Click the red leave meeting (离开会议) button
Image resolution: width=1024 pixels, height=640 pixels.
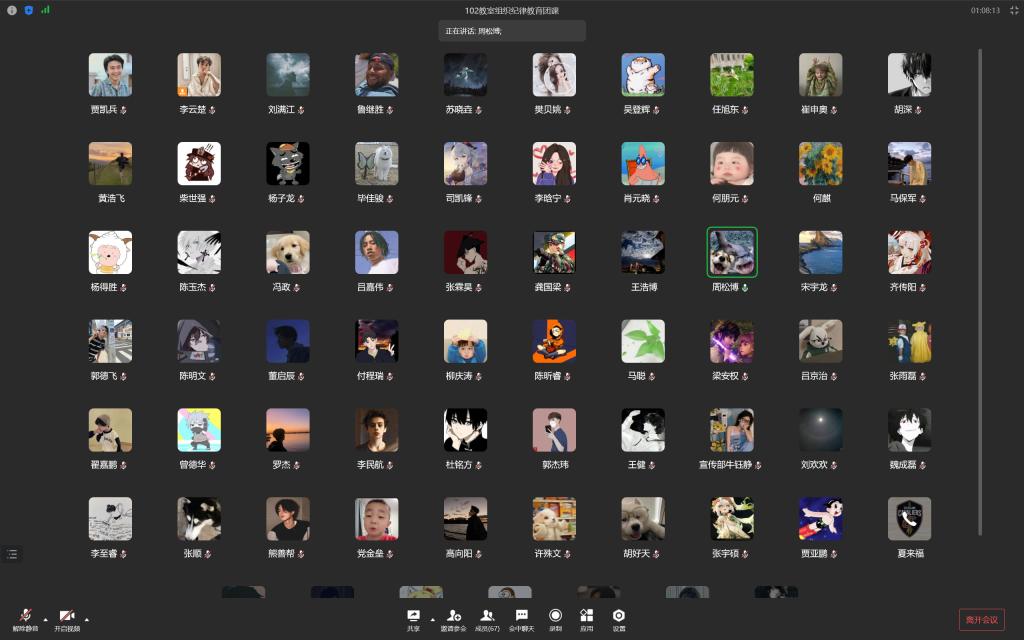point(981,620)
